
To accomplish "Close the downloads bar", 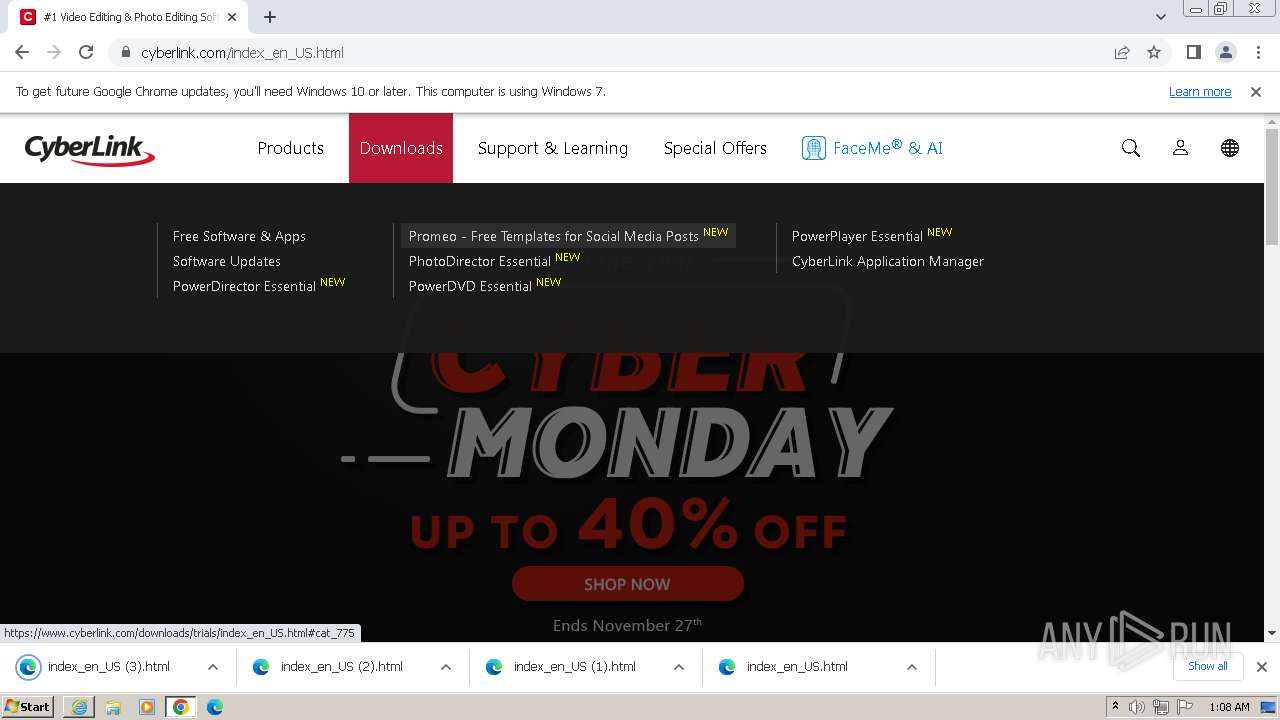I will pos(1262,666).
